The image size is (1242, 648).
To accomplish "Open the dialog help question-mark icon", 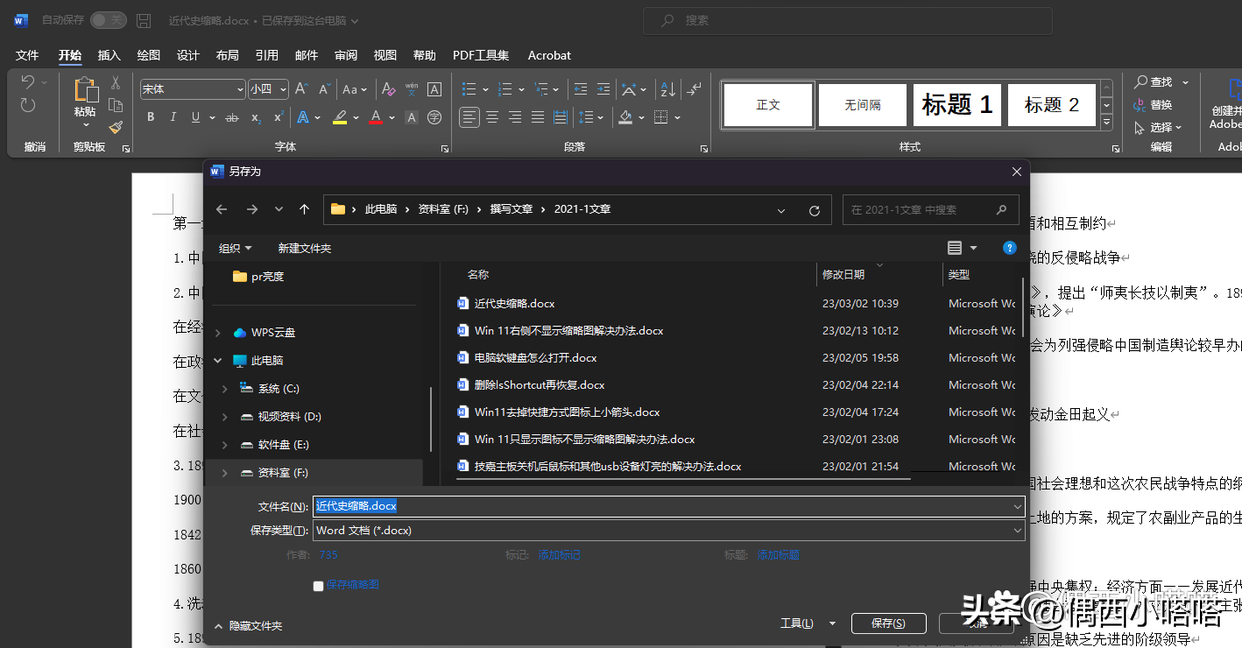I will (x=1010, y=247).
